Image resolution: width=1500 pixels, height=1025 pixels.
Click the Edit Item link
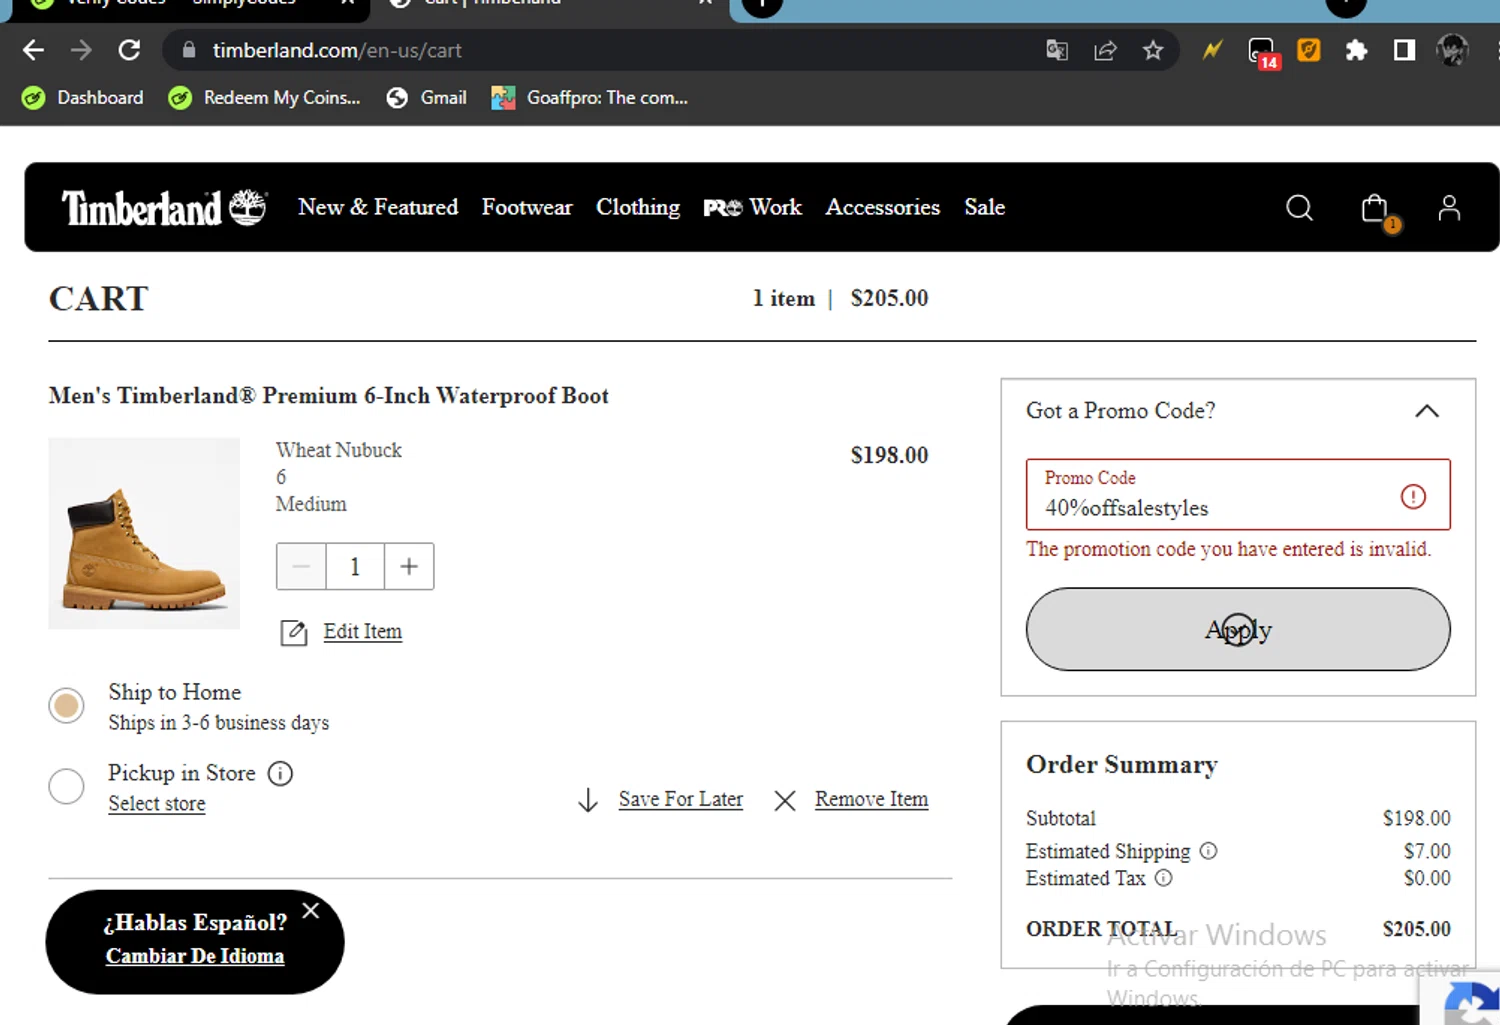pyautogui.click(x=363, y=632)
